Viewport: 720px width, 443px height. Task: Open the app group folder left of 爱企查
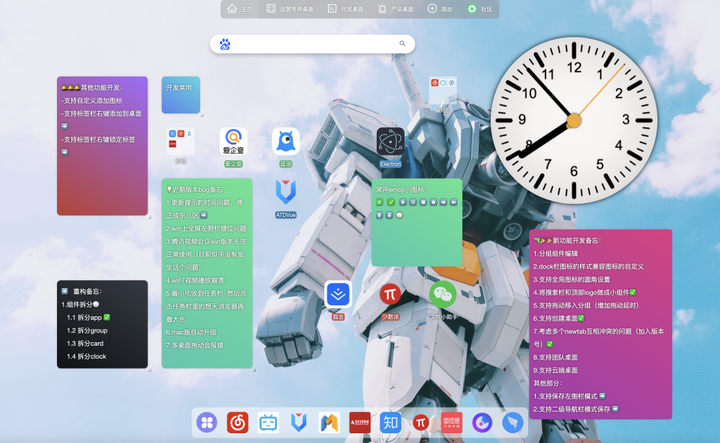(180, 141)
